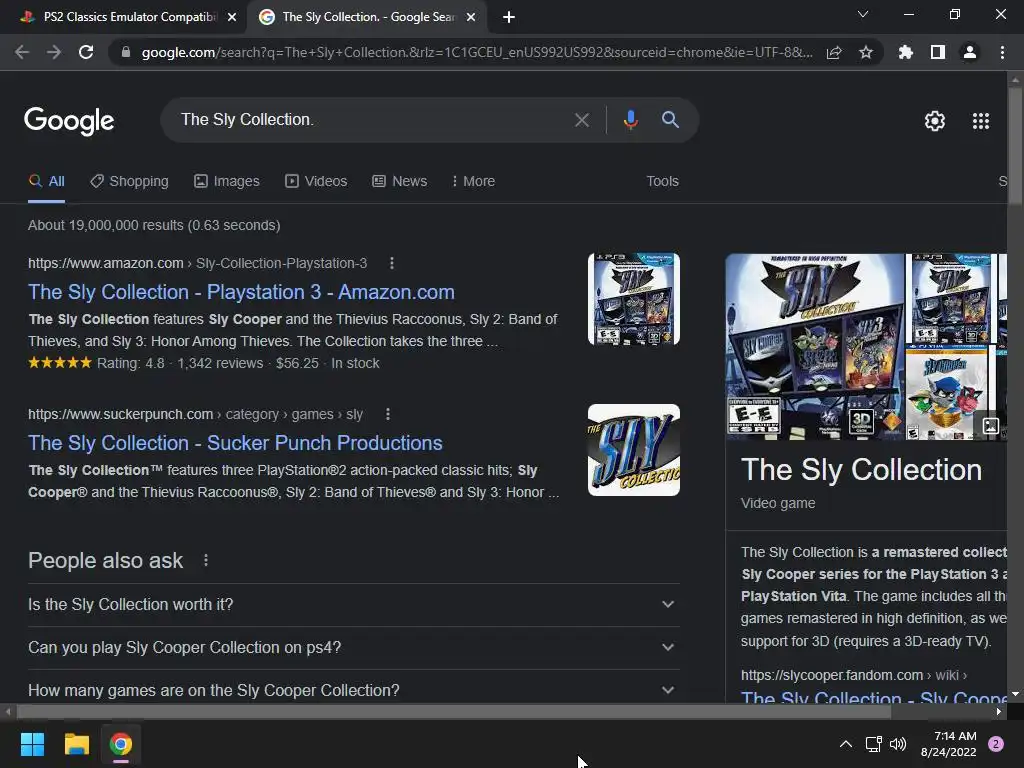1024x768 pixels.
Task: Share this page from address bar
Action: tap(834, 52)
